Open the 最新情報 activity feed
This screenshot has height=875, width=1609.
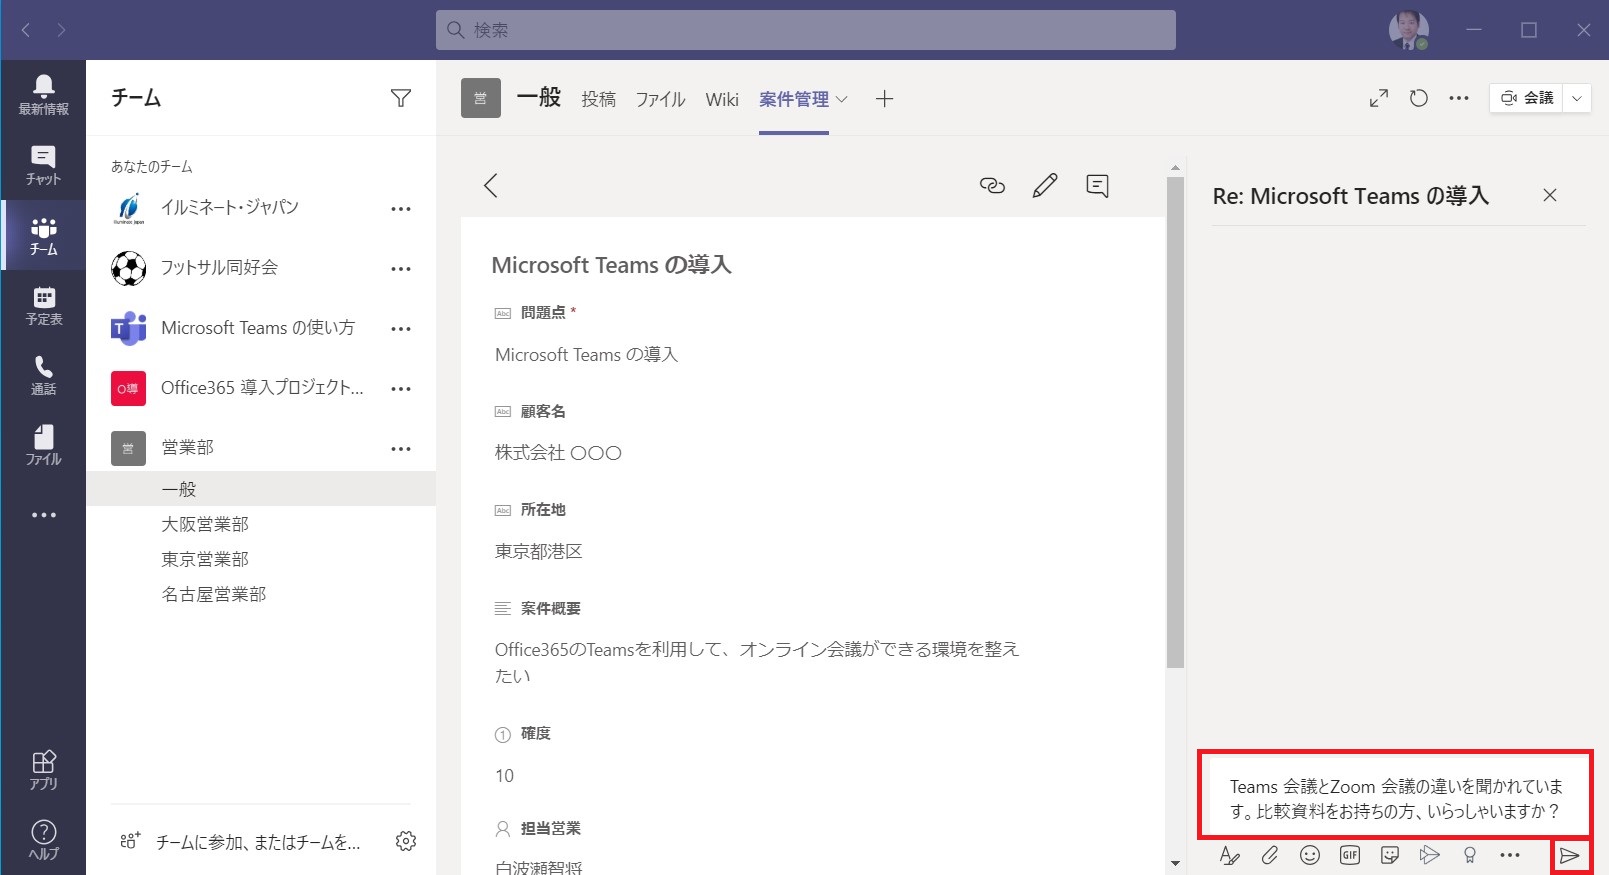(43, 95)
